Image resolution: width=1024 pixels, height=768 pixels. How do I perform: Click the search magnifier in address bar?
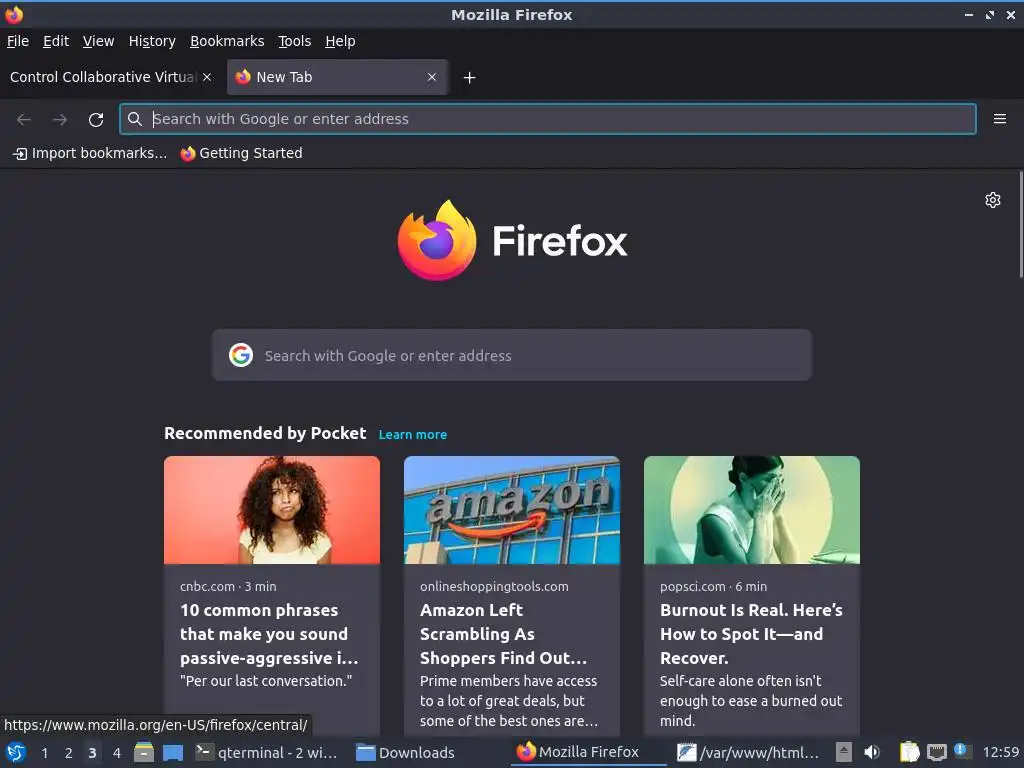[135, 119]
